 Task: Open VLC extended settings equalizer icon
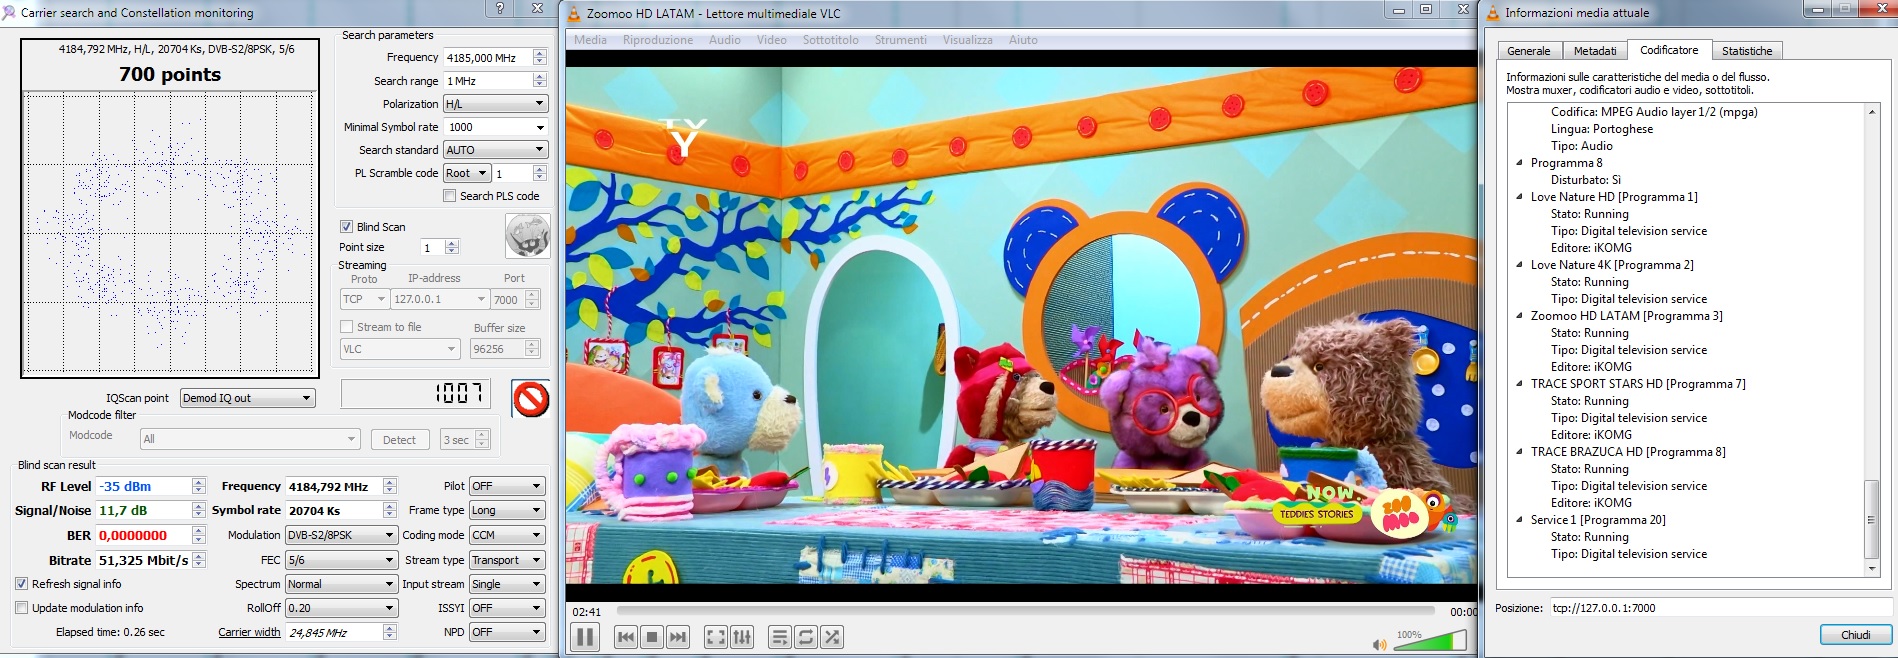(x=742, y=637)
